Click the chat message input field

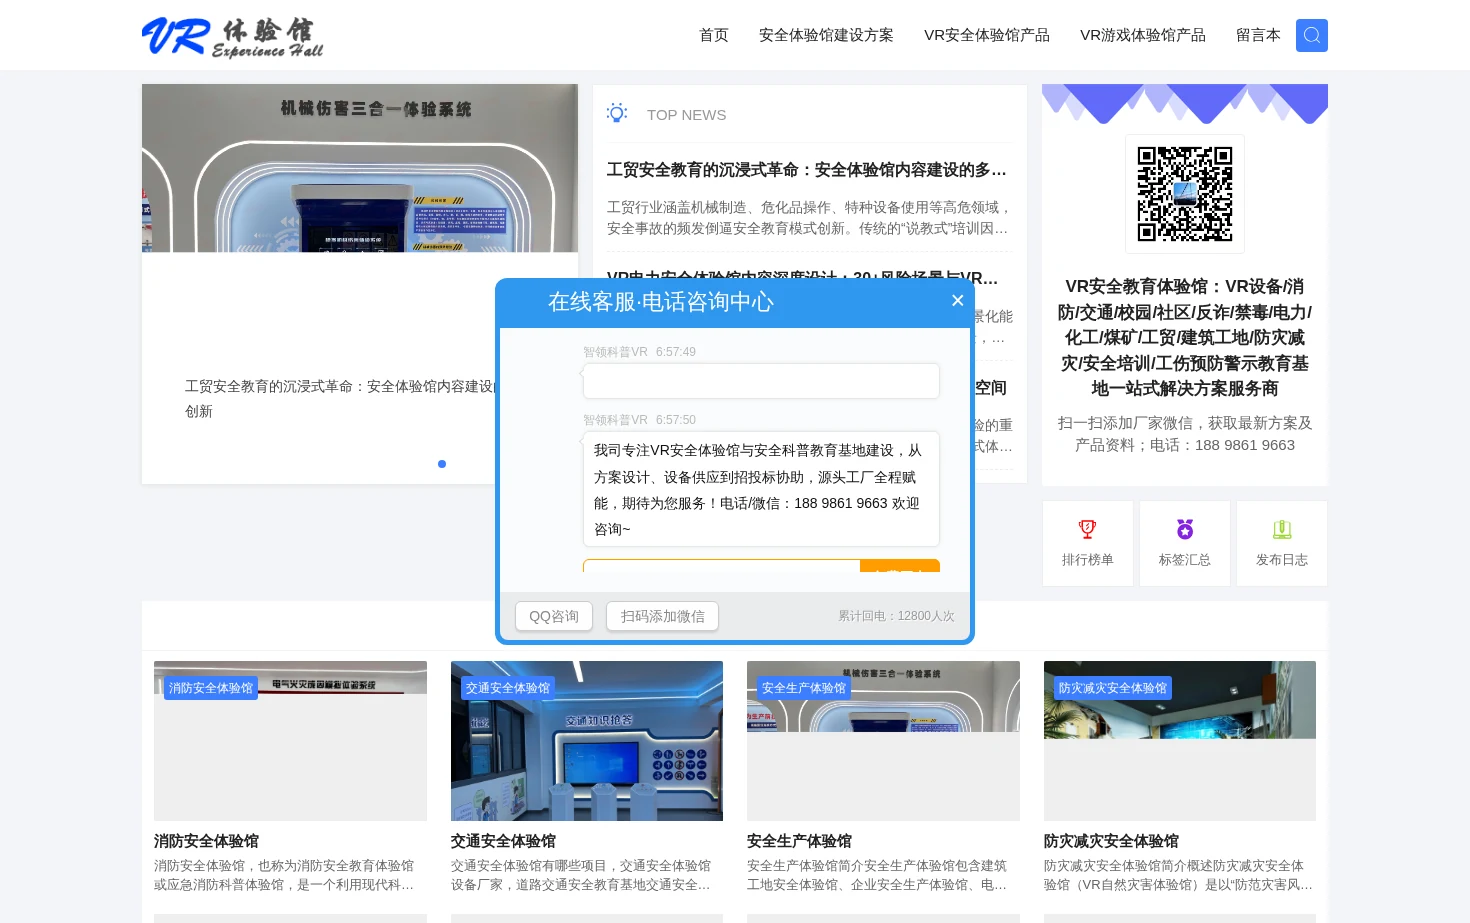point(721,566)
